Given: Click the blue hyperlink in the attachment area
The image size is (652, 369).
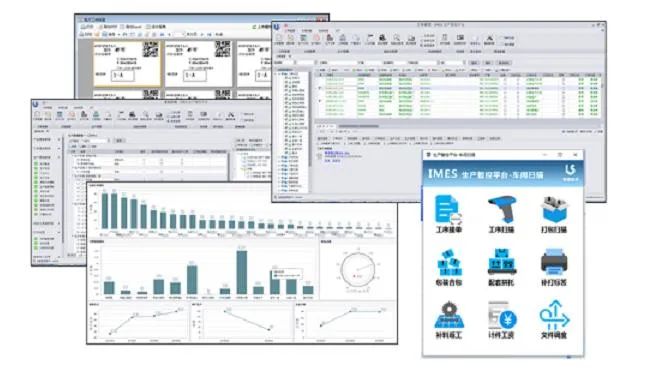Looking at the screenshot, I should [x=336, y=154].
